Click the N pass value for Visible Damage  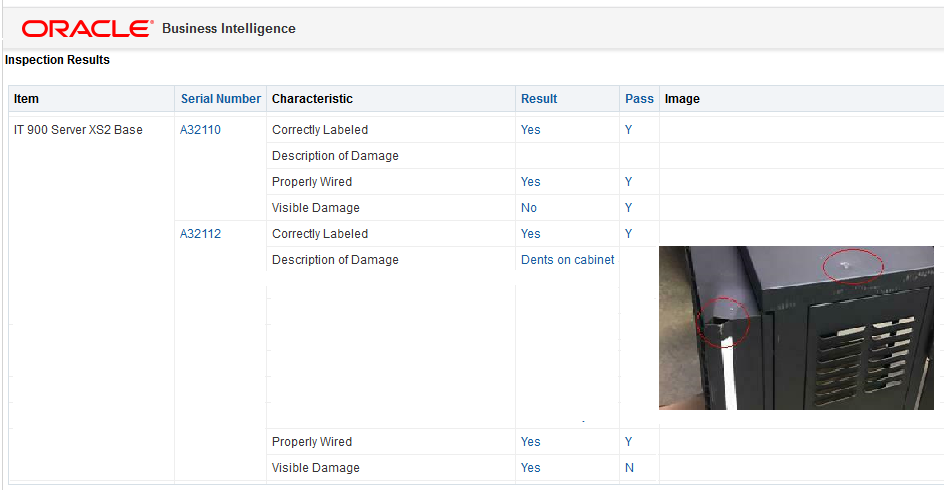point(629,468)
